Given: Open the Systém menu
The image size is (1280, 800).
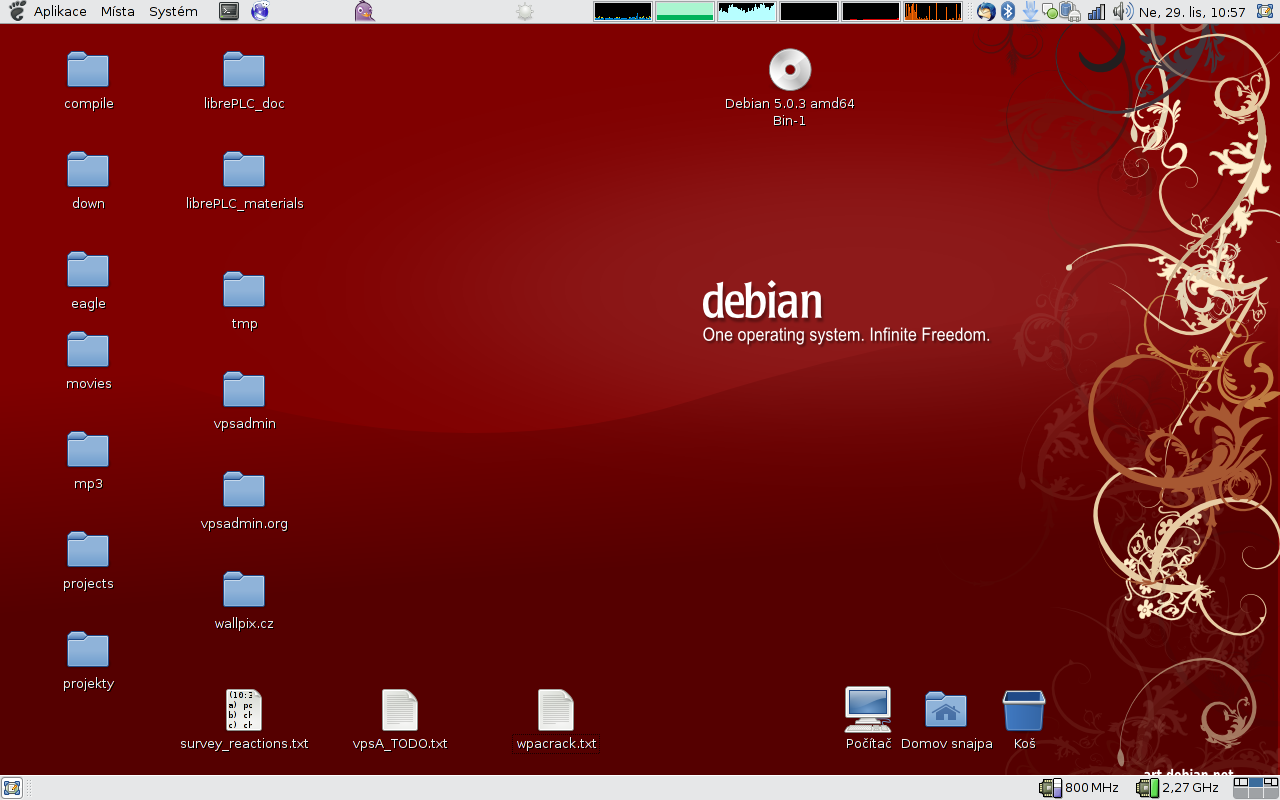Looking at the screenshot, I should pyautogui.click(x=173, y=12).
